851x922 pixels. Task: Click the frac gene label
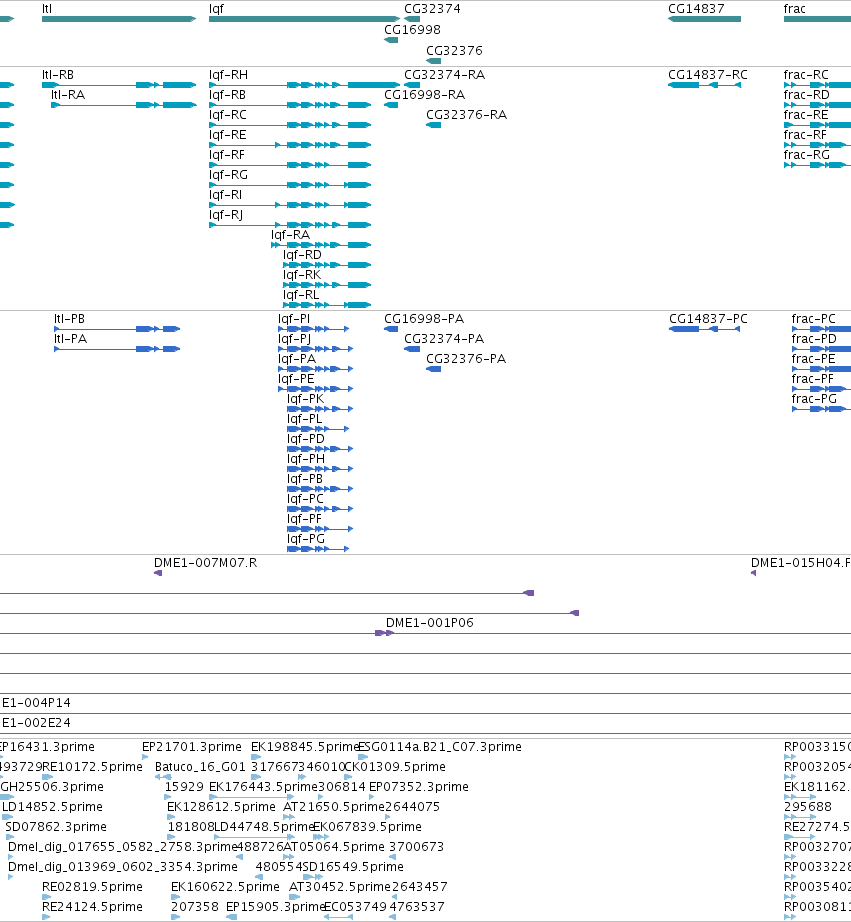coord(795,9)
